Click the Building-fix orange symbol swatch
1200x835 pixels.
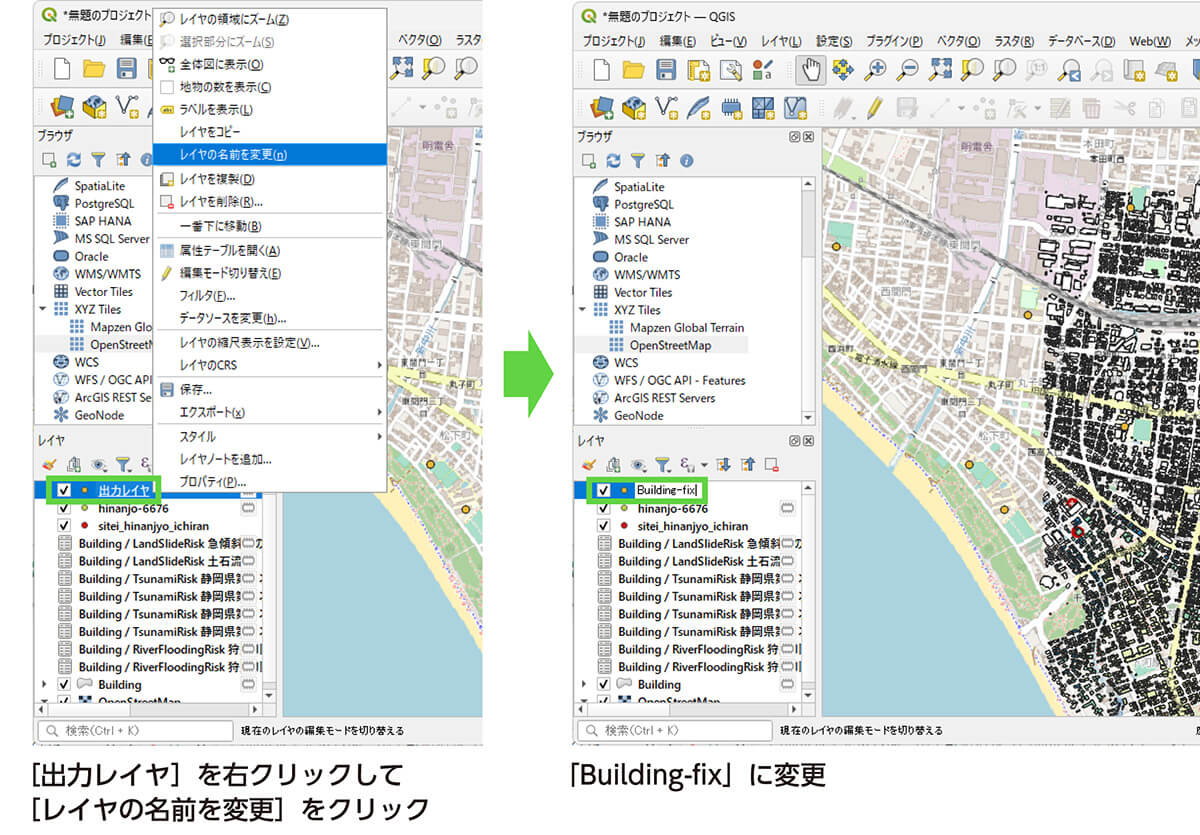coord(624,491)
